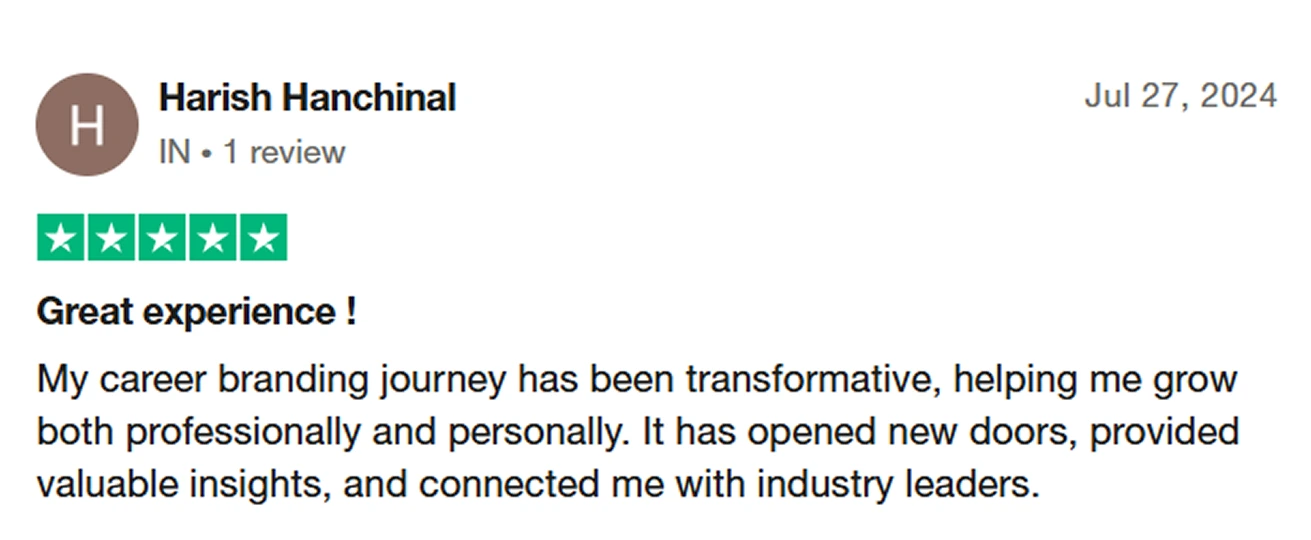
Task: Select the third star of the rating
Action: pos(162,238)
